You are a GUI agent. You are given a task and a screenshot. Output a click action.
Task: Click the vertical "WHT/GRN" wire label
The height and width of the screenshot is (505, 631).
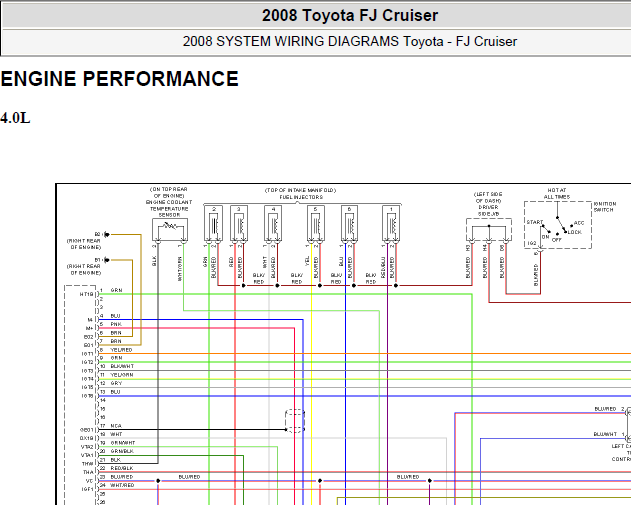click(179, 269)
